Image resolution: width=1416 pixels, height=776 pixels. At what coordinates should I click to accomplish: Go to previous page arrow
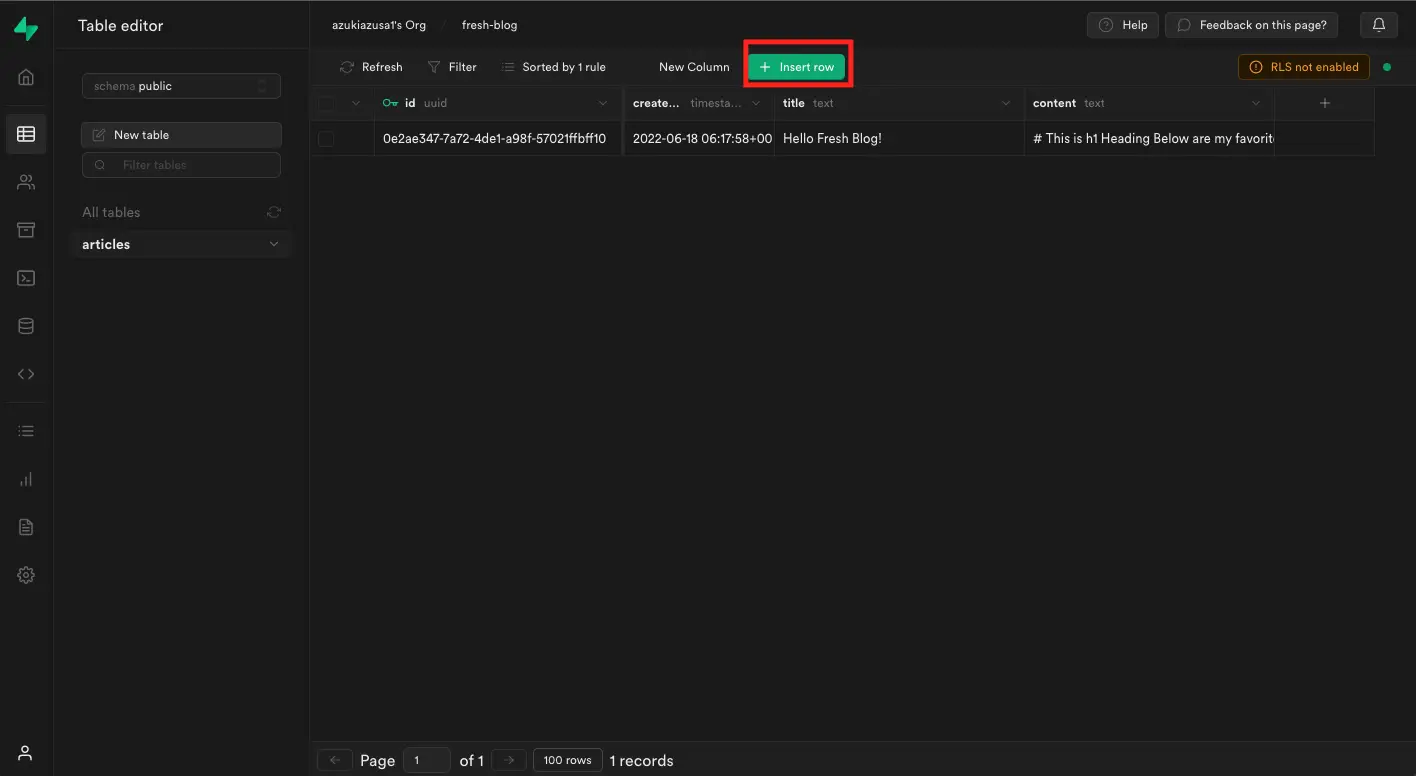pos(335,760)
